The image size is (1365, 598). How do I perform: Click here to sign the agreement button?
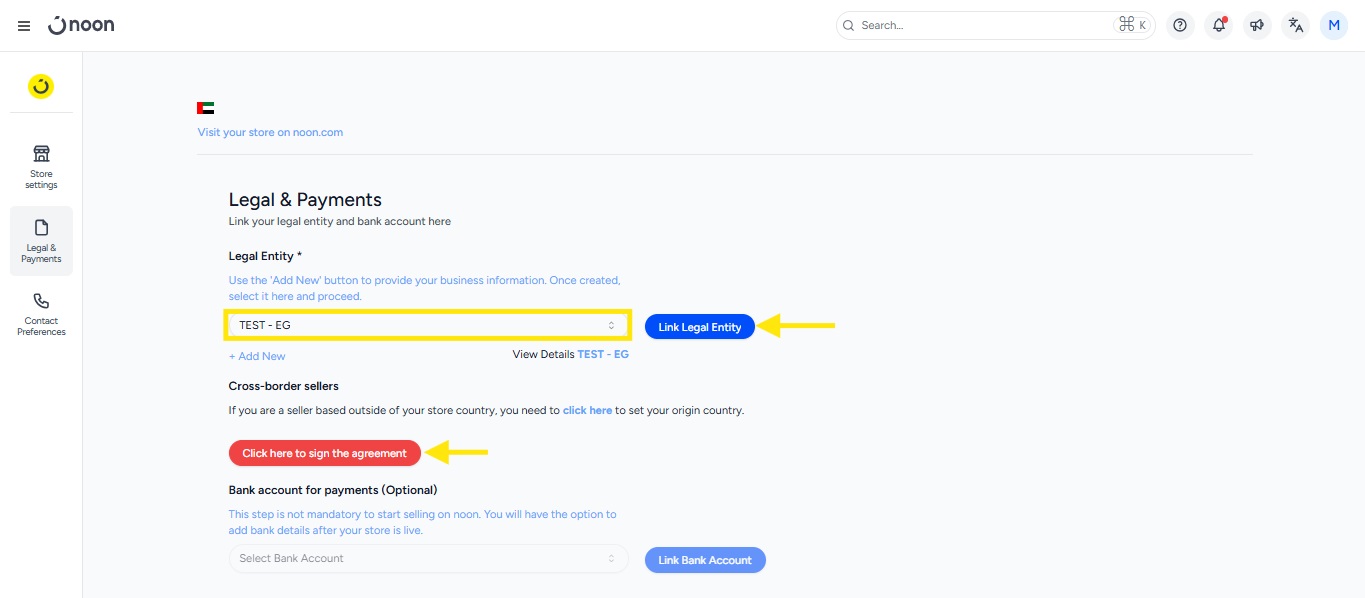coord(324,453)
